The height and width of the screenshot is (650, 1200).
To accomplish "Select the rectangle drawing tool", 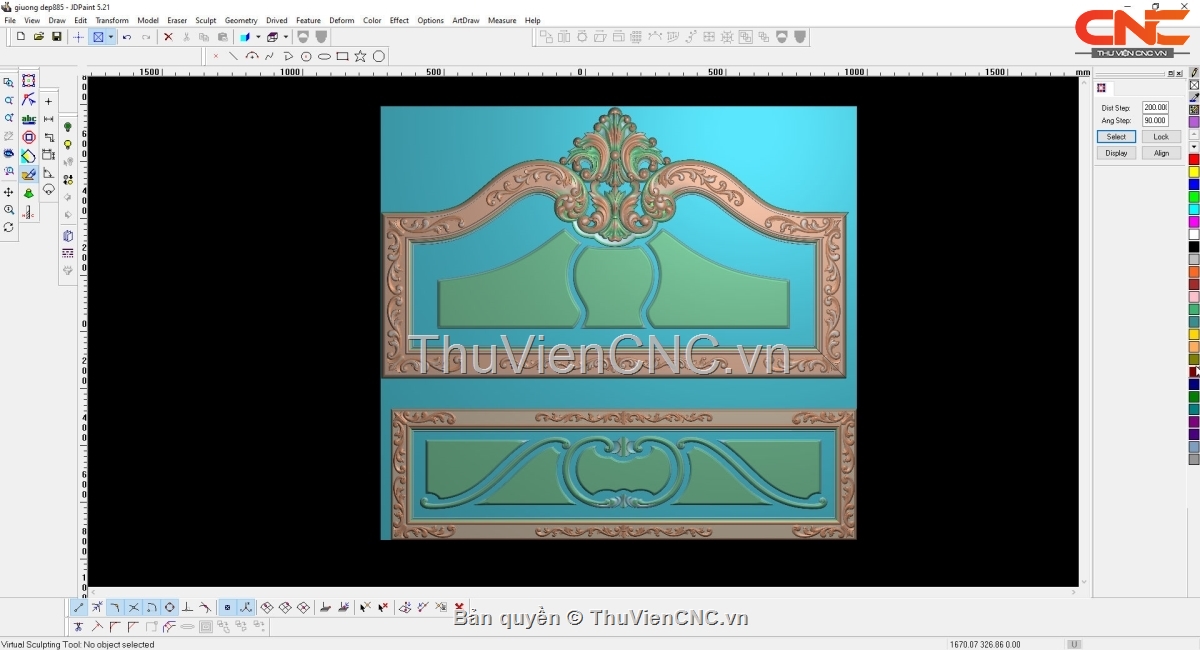I will (342, 57).
